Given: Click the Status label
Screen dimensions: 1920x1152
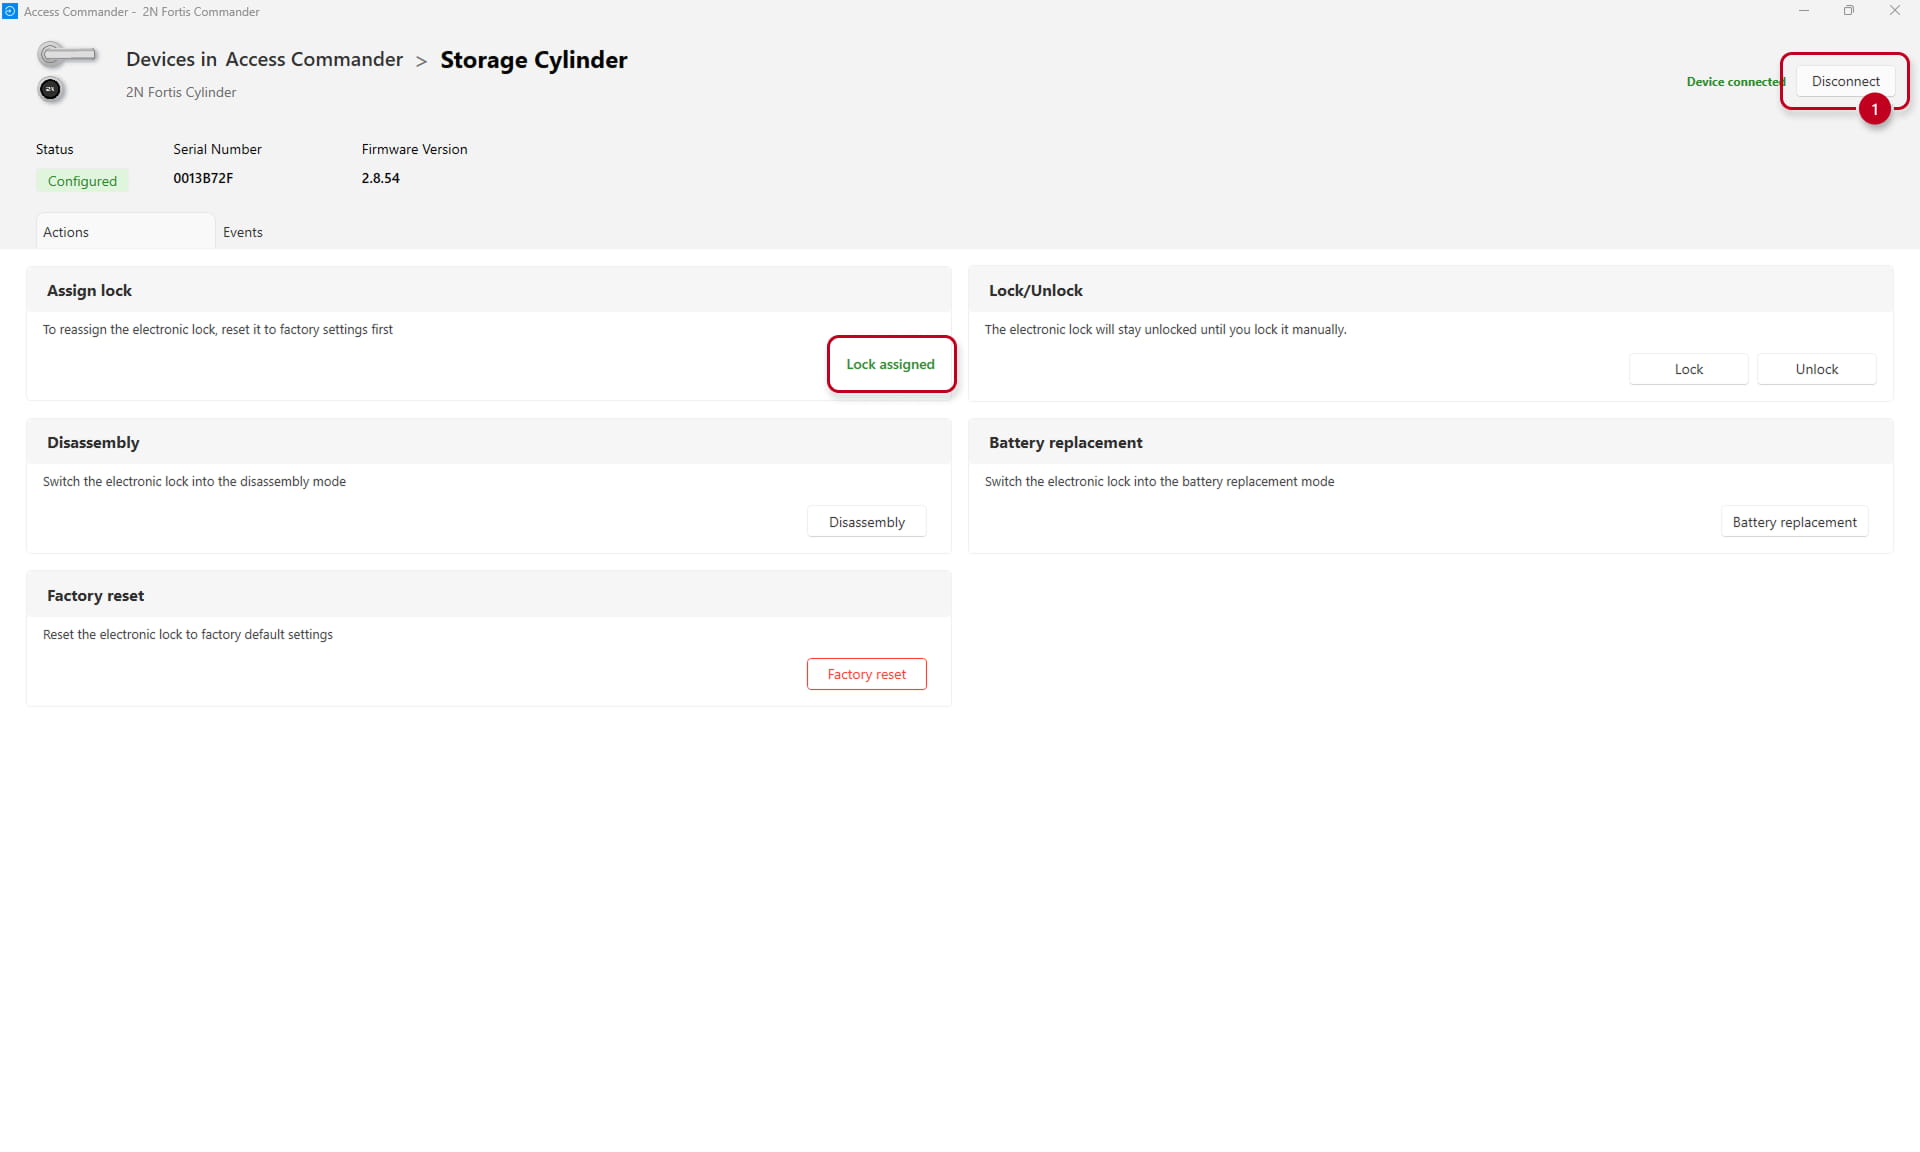Looking at the screenshot, I should (x=54, y=149).
